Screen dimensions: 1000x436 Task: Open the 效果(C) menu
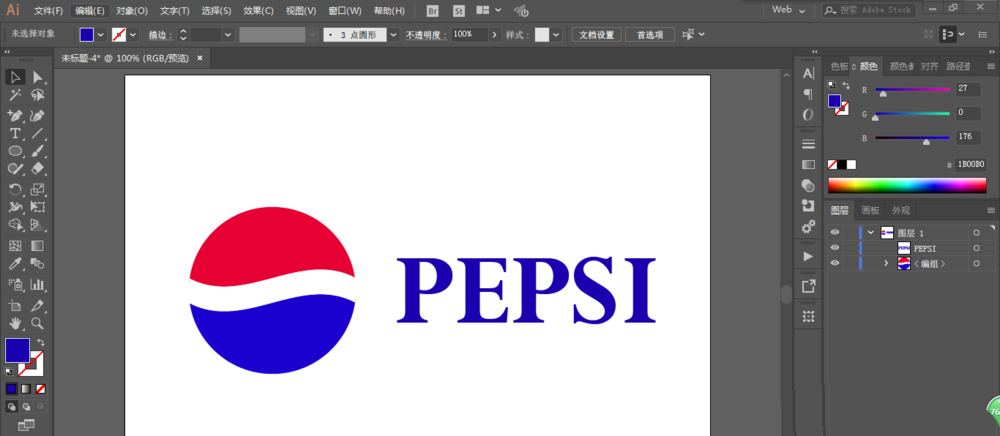[x=258, y=11]
